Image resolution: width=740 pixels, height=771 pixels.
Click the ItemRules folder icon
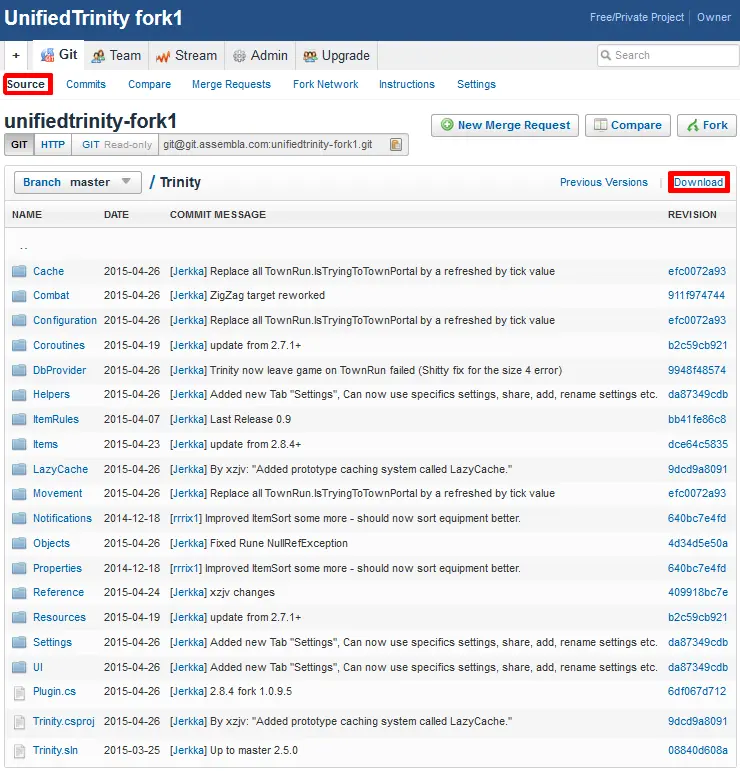19,419
